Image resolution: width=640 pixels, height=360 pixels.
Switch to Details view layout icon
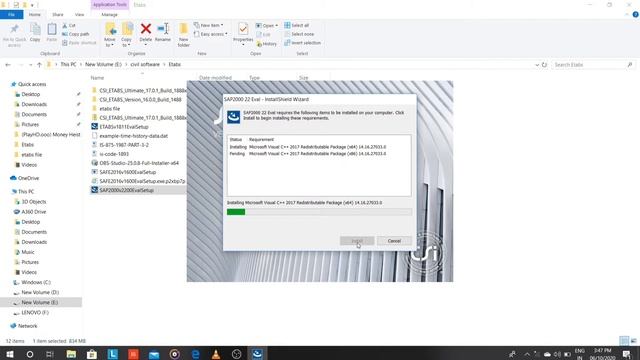pos(624,340)
